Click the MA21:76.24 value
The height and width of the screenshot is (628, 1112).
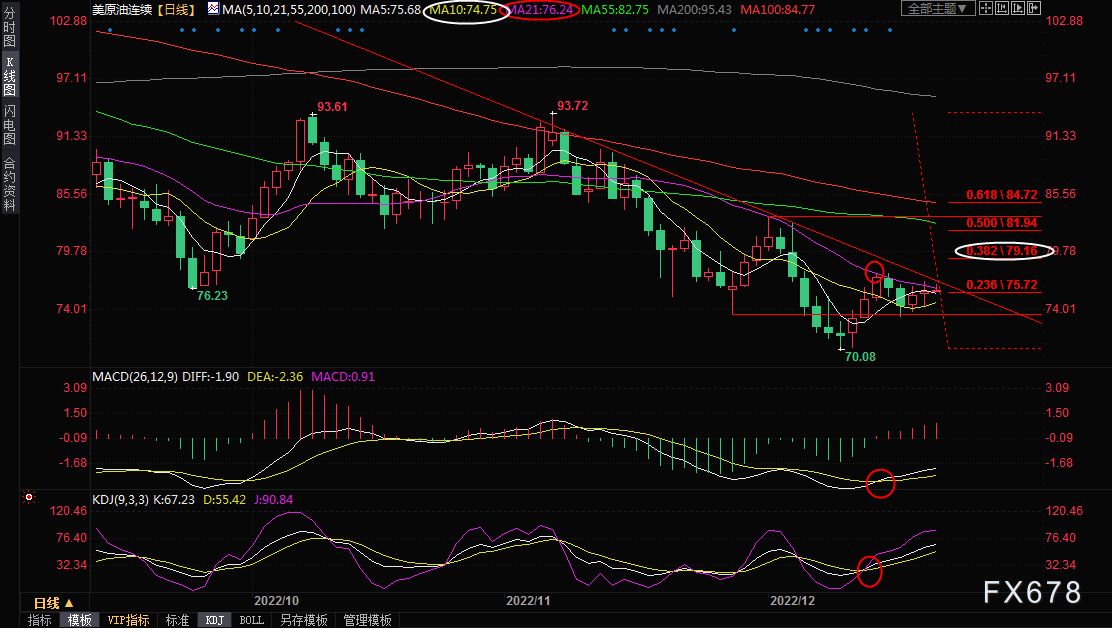point(540,9)
